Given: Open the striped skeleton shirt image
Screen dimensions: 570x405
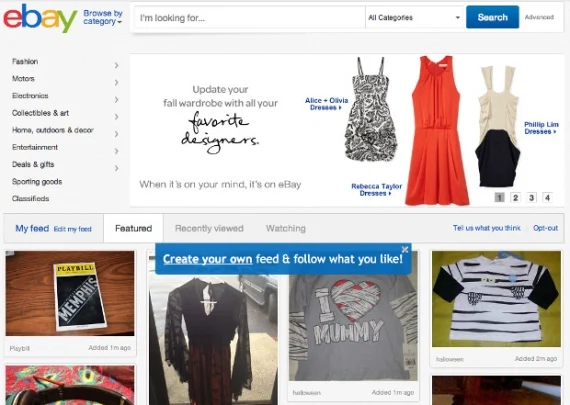Looking at the screenshot, I should click(x=496, y=299).
